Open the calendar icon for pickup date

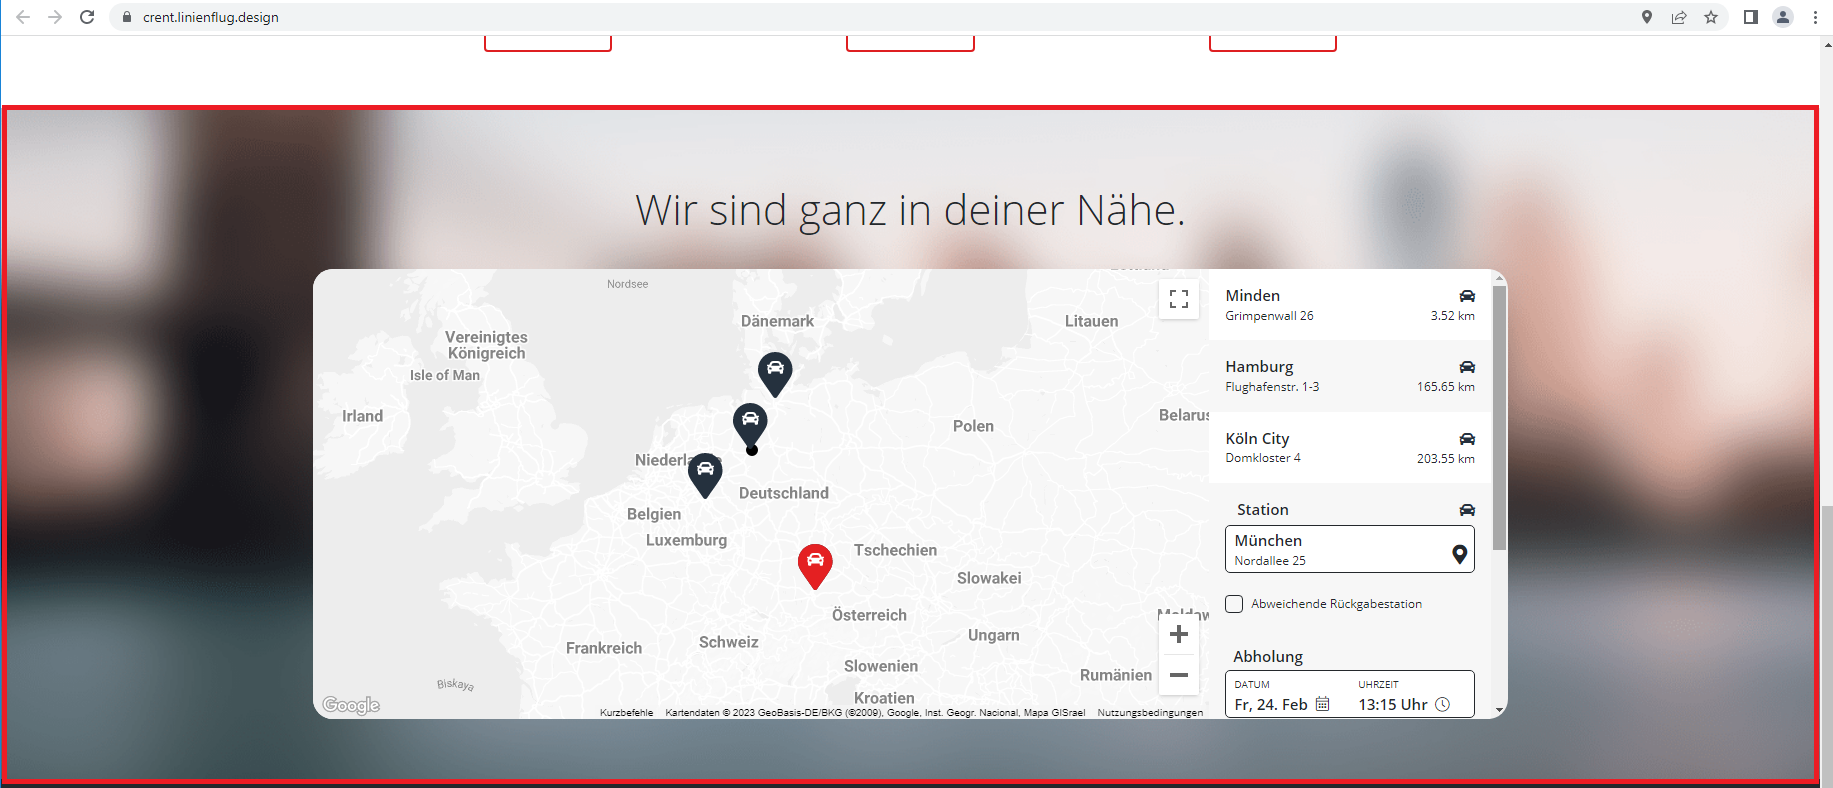pyautogui.click(x=1322, y=704)
